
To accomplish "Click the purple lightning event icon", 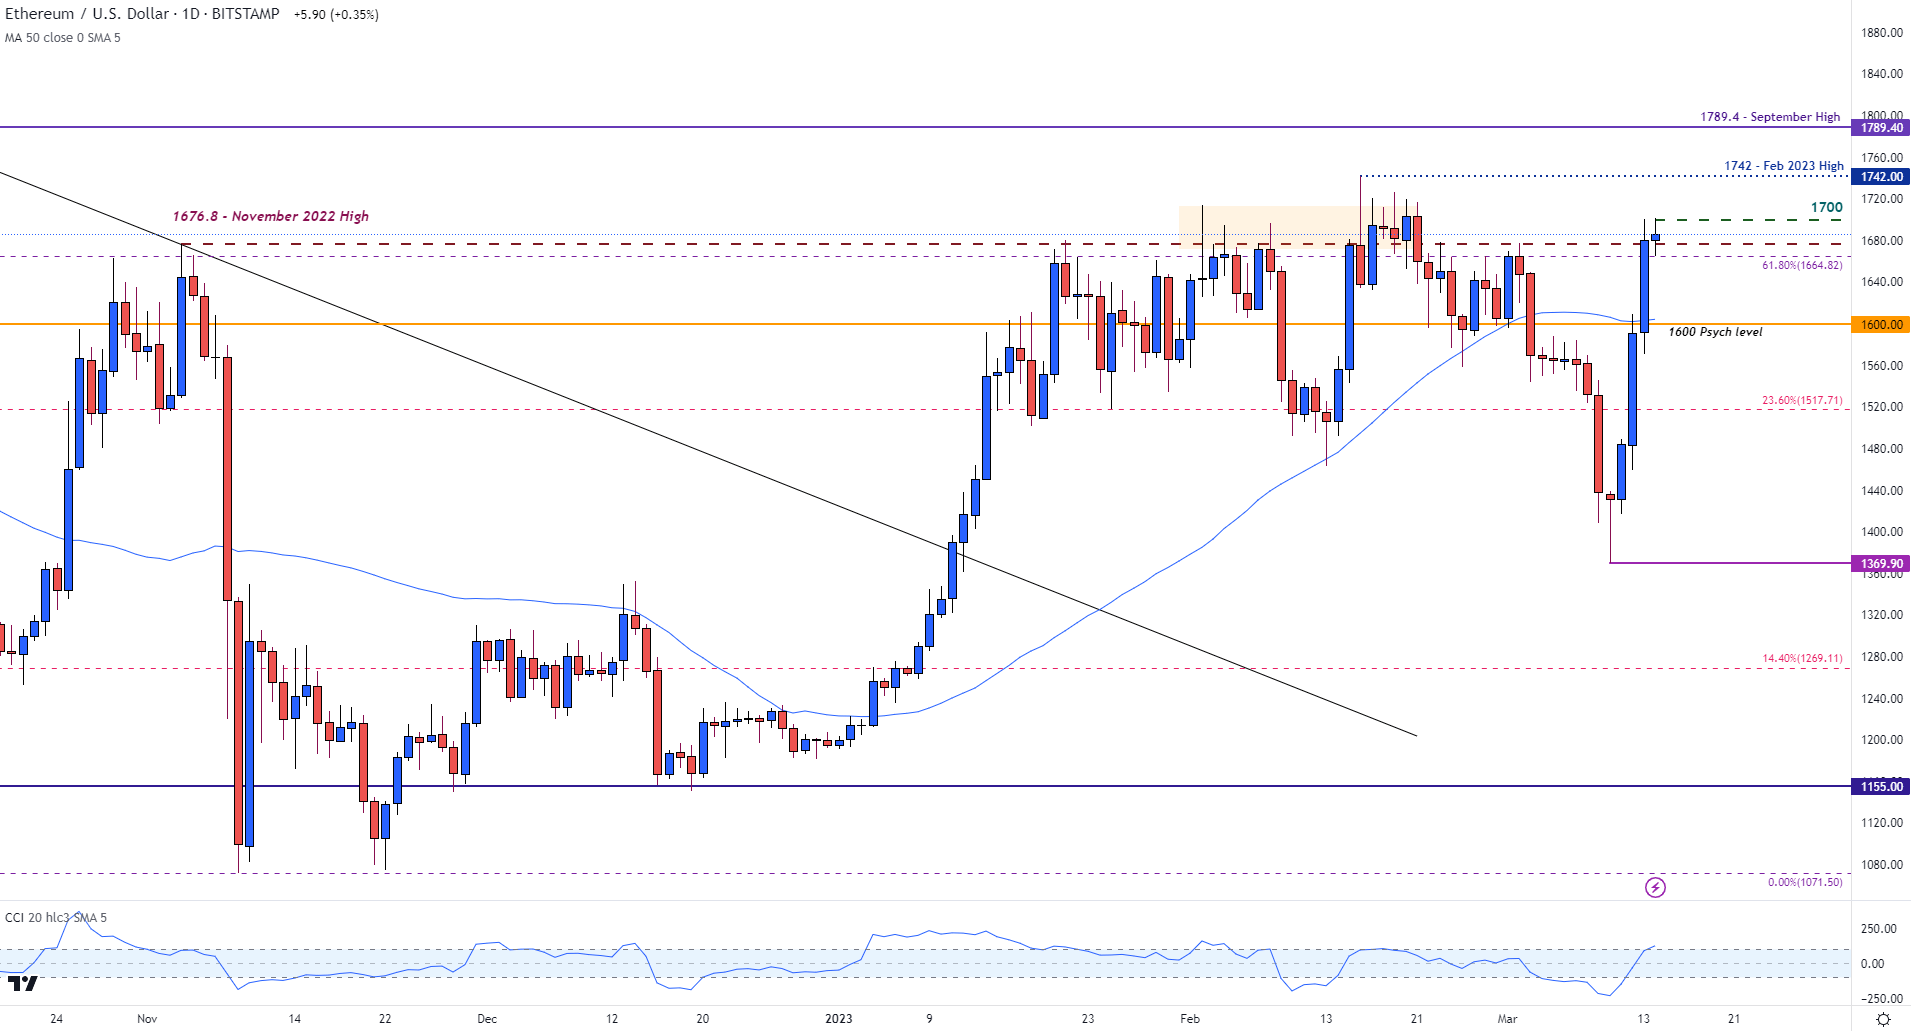I will click(1655, 887).
